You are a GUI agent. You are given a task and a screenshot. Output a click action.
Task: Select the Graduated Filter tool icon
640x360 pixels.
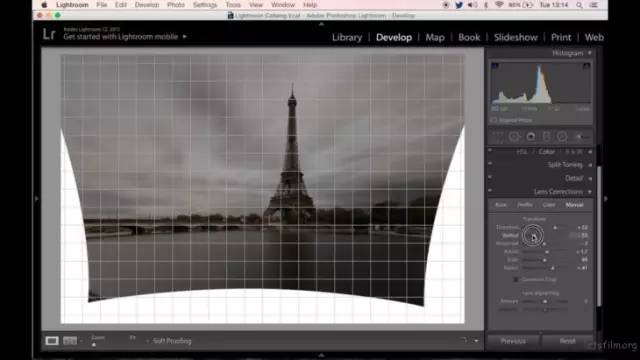pos(547,136)
